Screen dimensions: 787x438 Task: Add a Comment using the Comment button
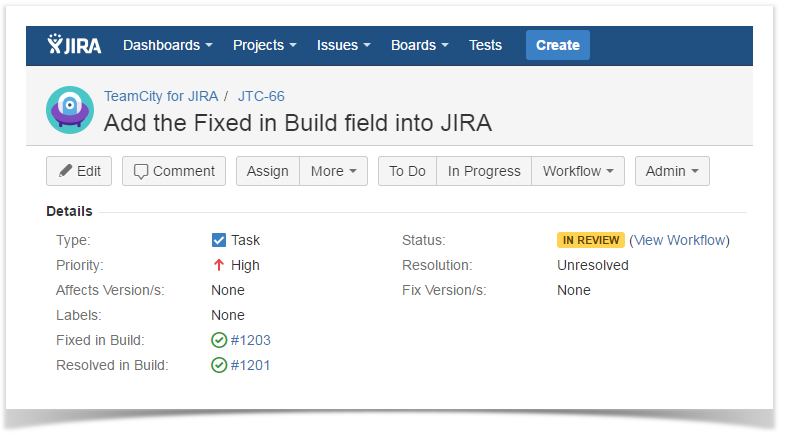tap(174, 171)
